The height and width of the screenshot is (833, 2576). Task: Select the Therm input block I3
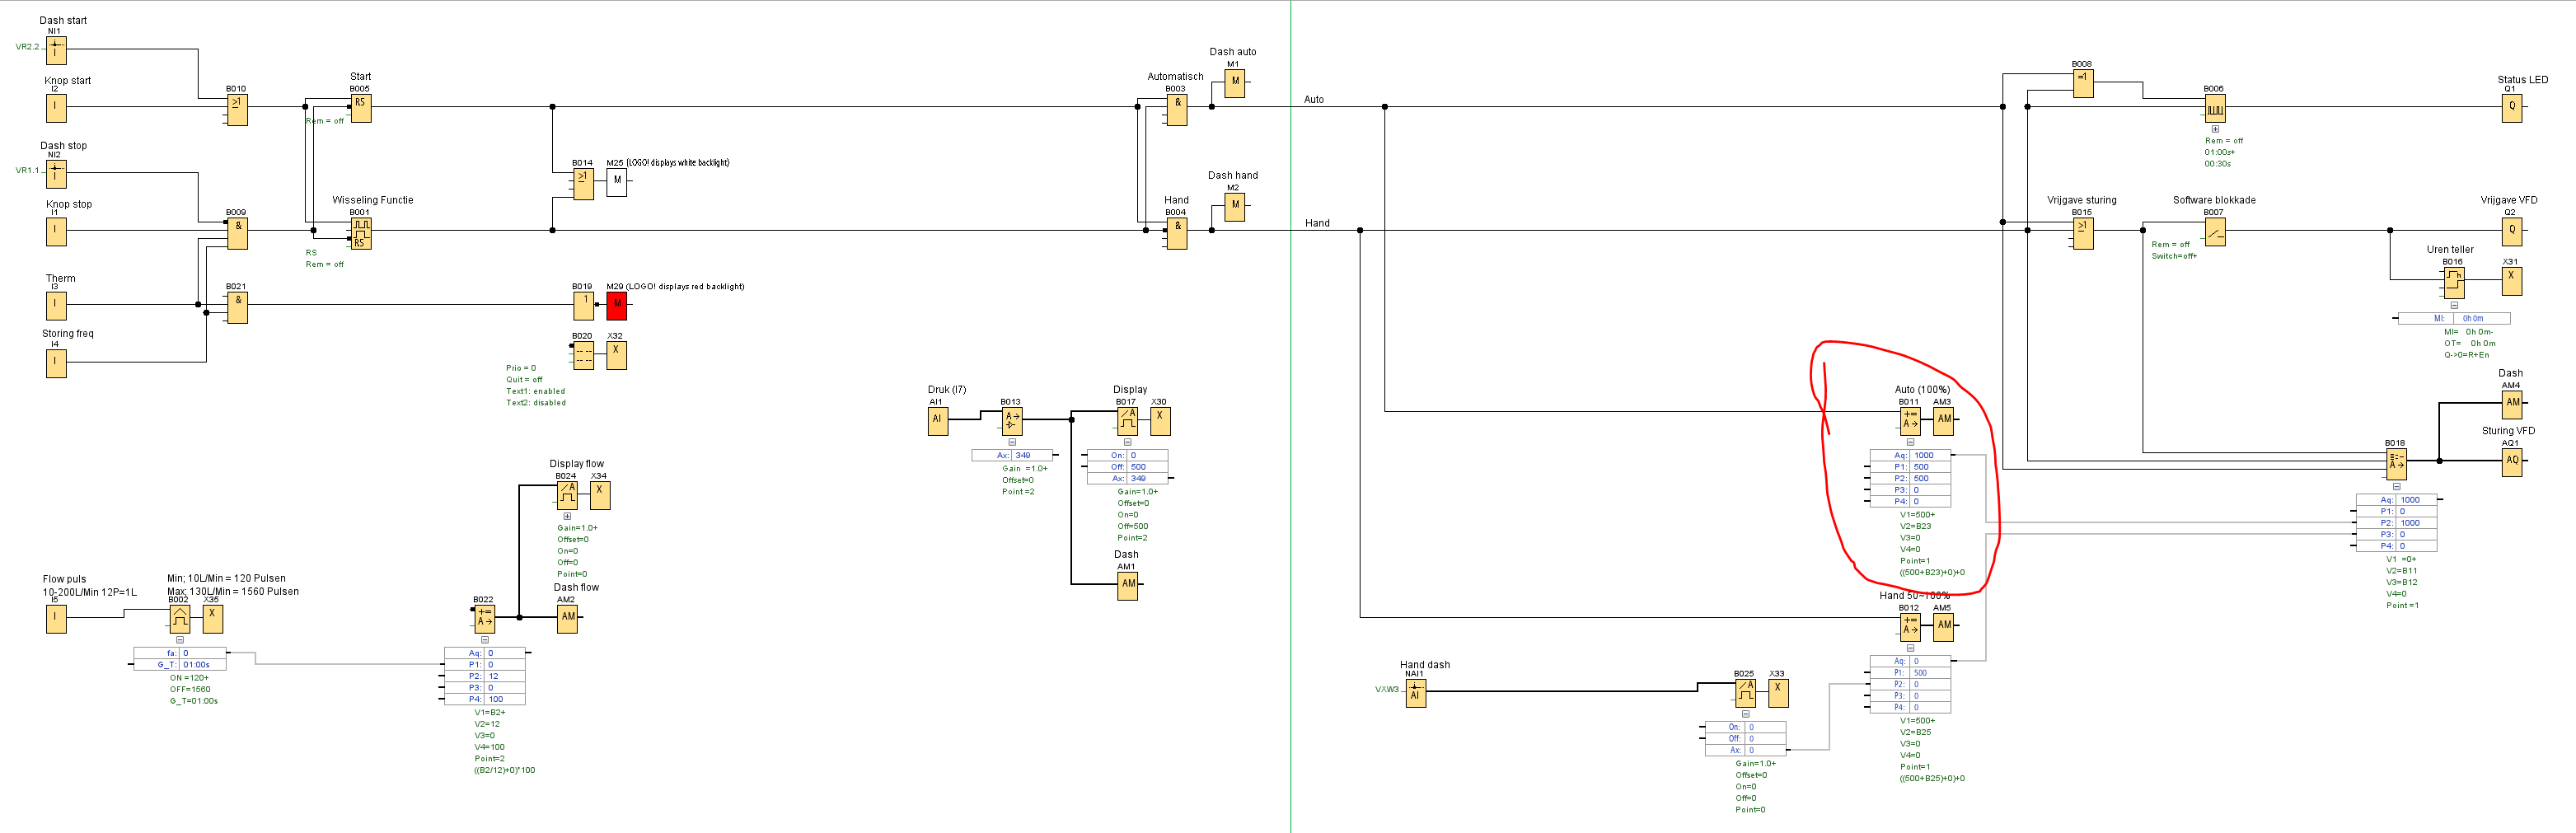point(56,305)
